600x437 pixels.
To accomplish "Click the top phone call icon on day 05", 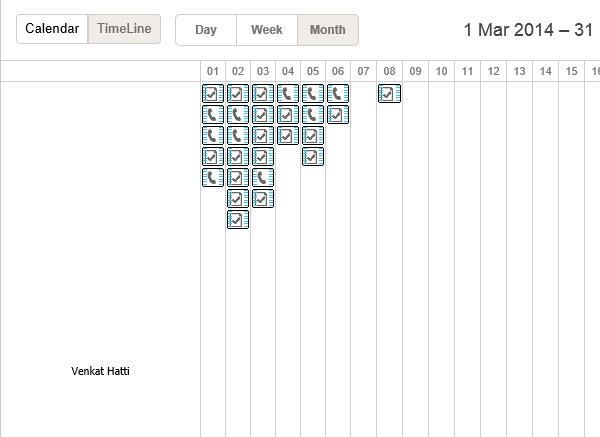I will (x=313, y=94).
